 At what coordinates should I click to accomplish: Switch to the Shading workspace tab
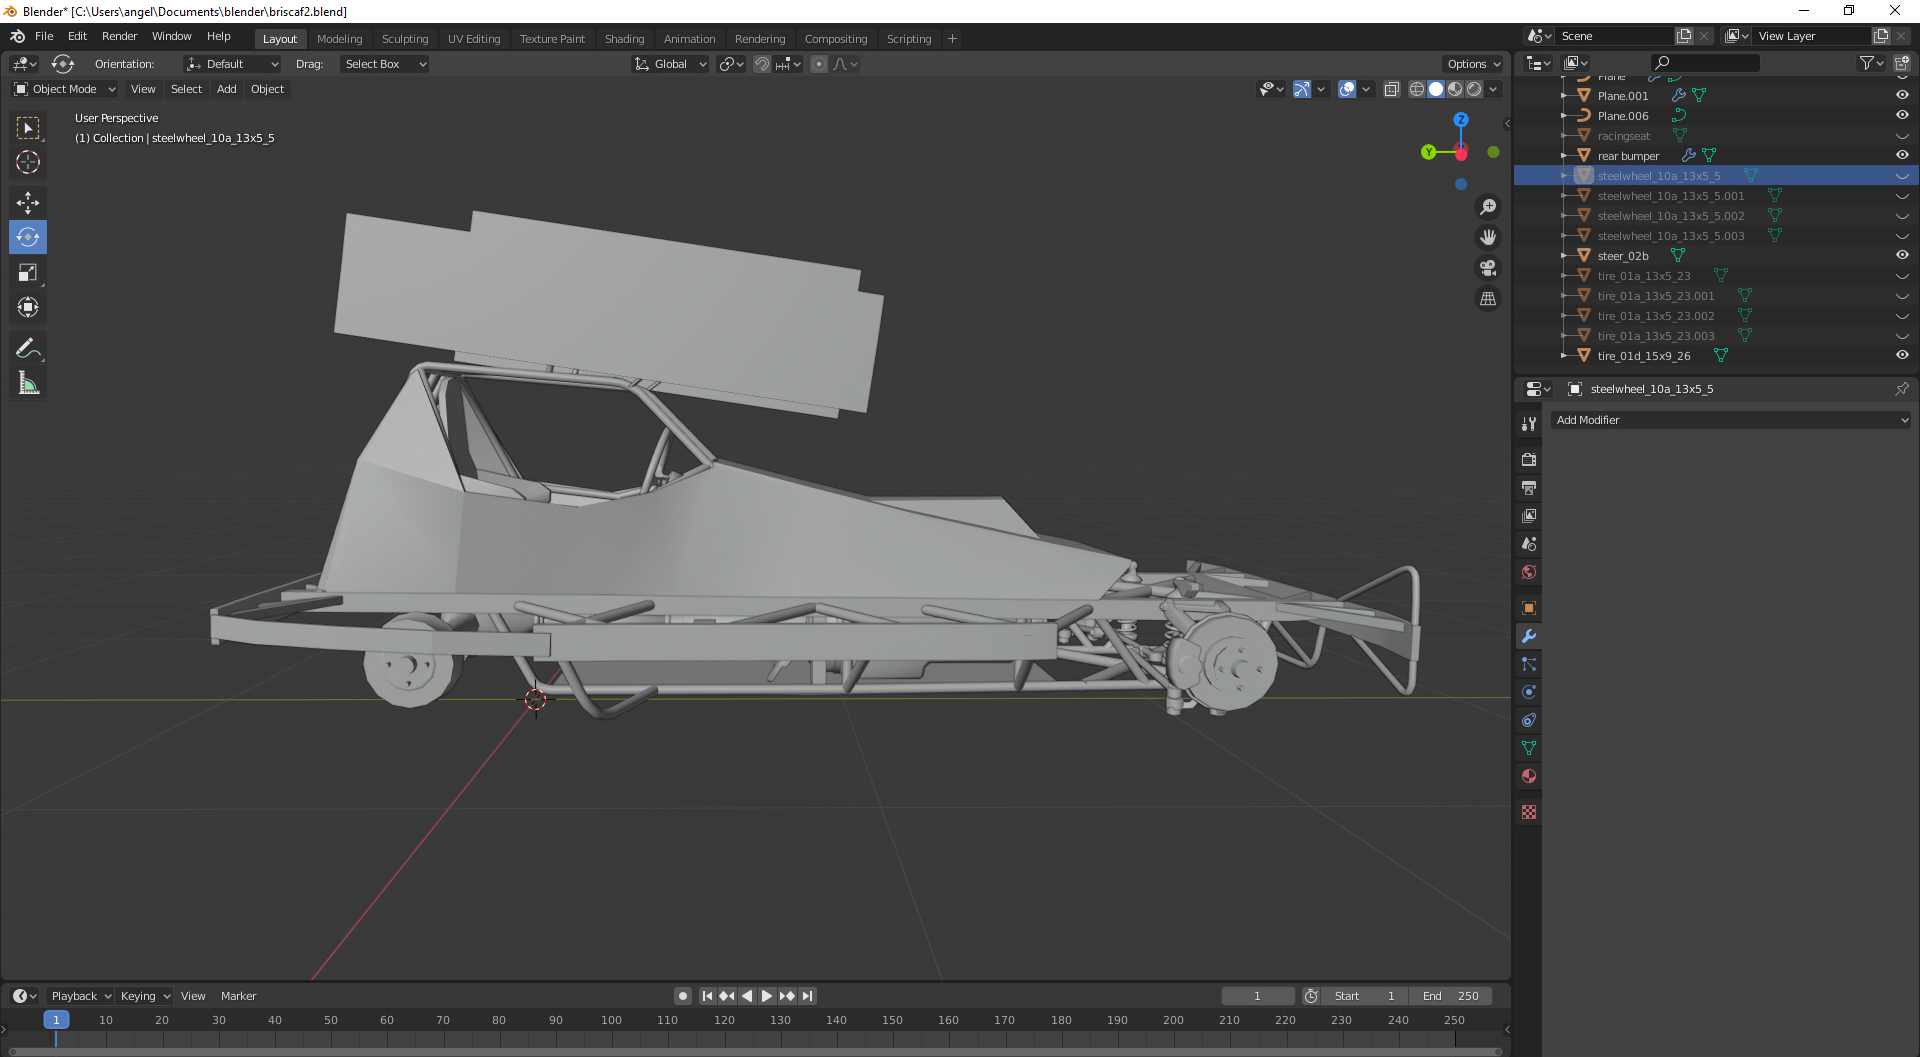point(624,39)
